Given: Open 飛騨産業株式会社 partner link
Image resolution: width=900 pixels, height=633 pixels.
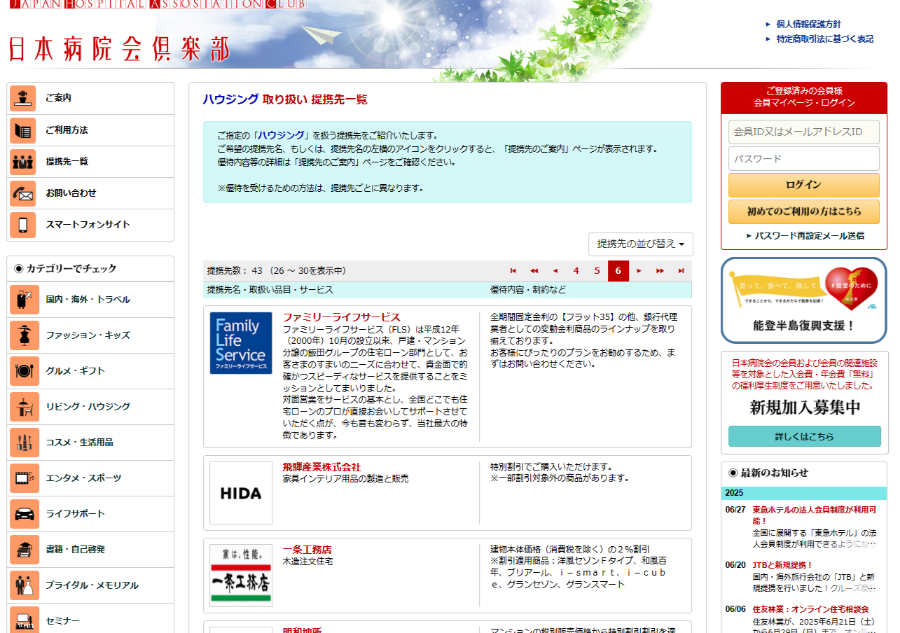Looking at the screenshot, I should 321,467.
